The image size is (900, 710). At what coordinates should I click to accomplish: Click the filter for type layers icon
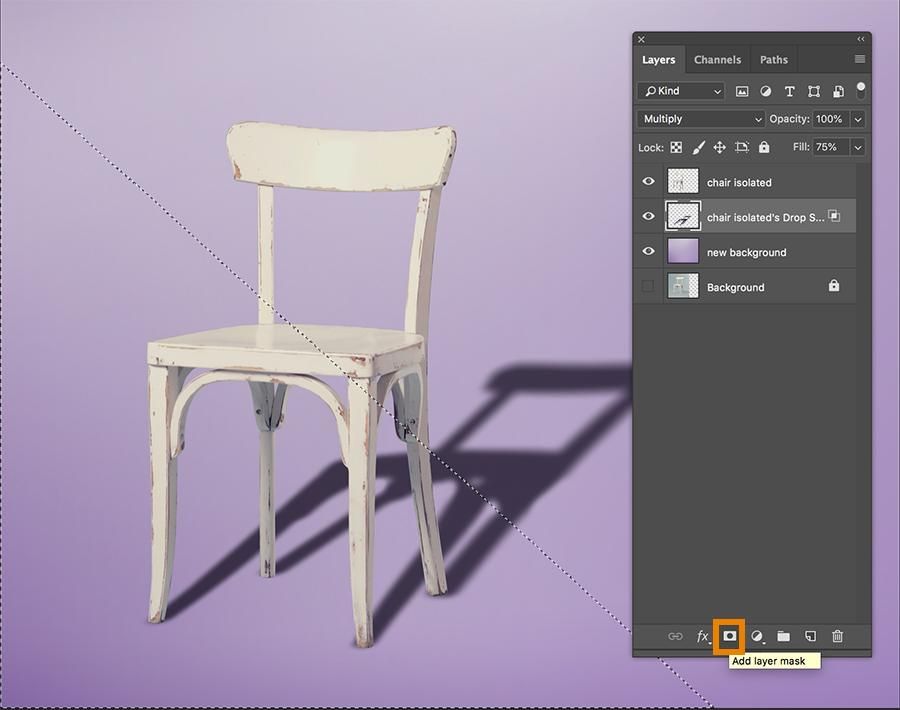[790, 91]
